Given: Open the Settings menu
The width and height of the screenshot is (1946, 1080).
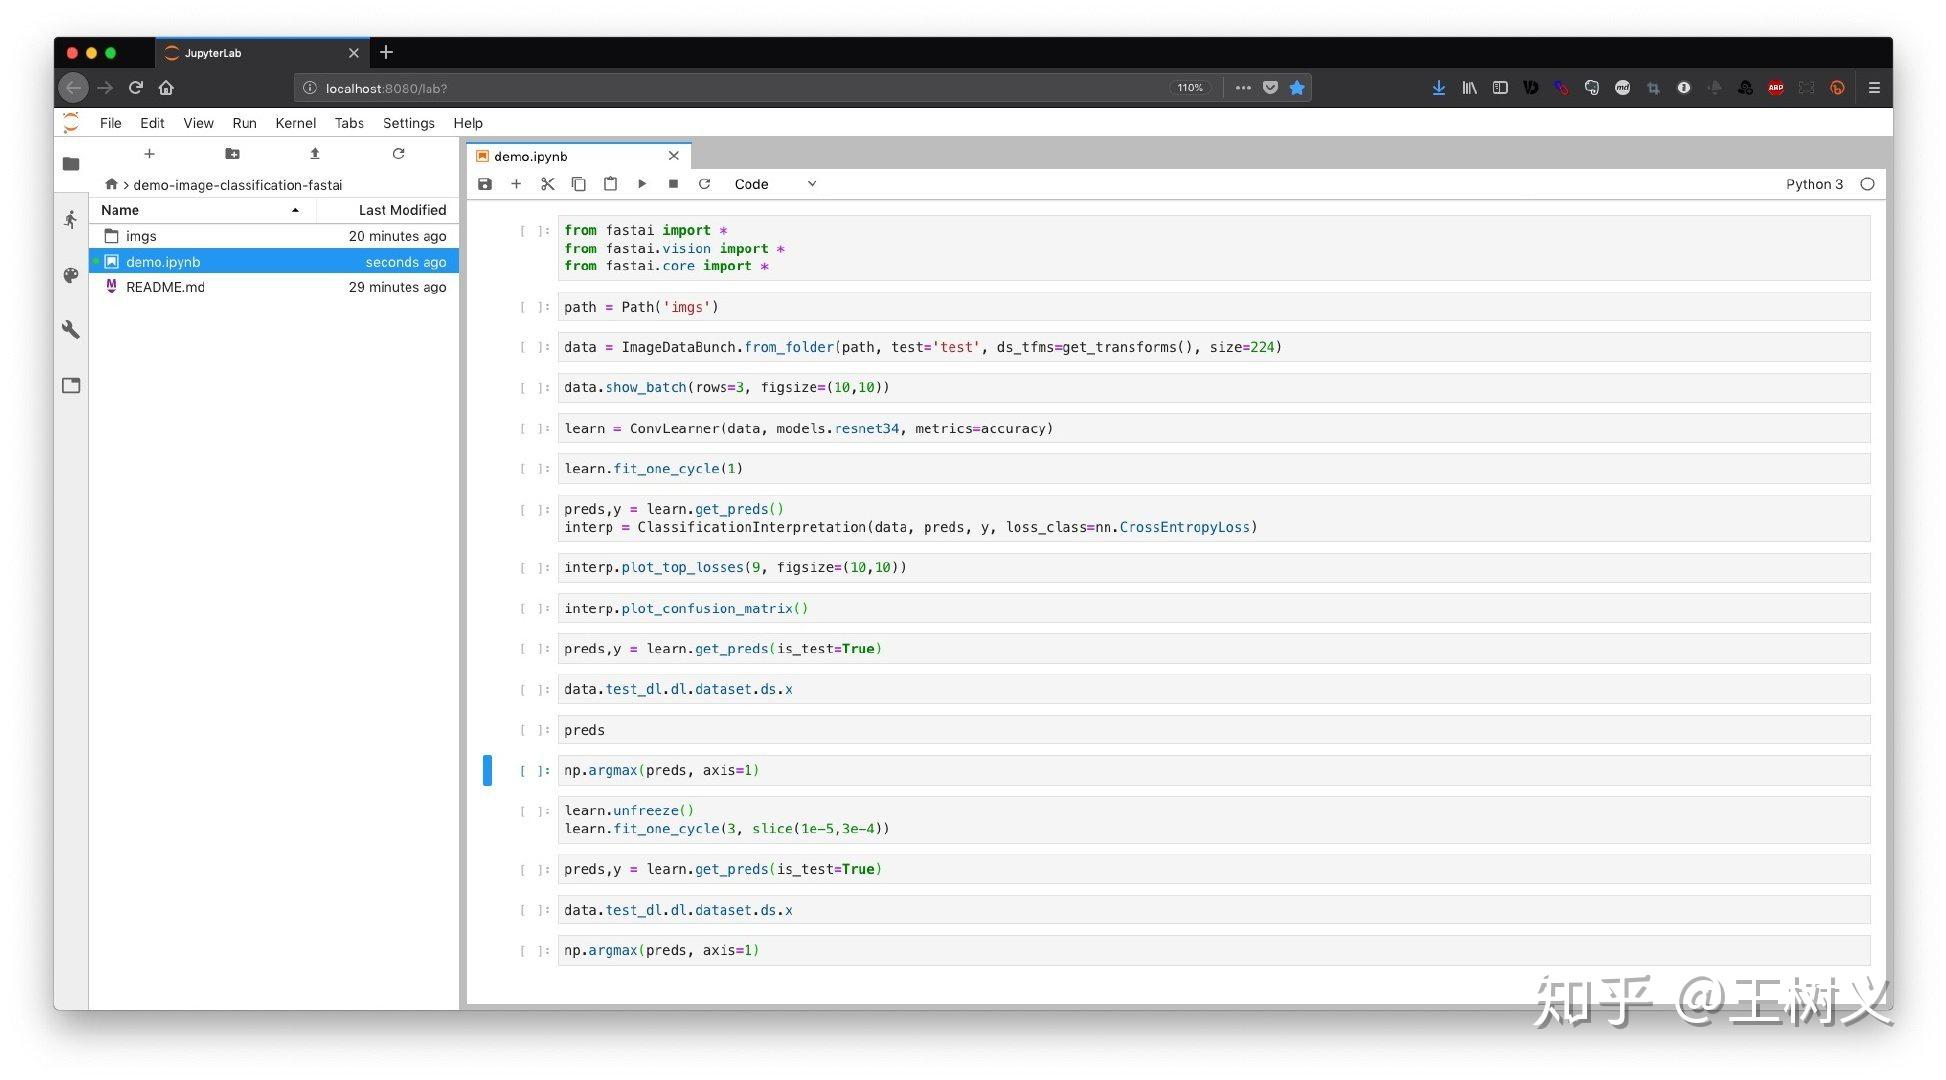Looking at the screenshot, I should [x=408, y=123].
